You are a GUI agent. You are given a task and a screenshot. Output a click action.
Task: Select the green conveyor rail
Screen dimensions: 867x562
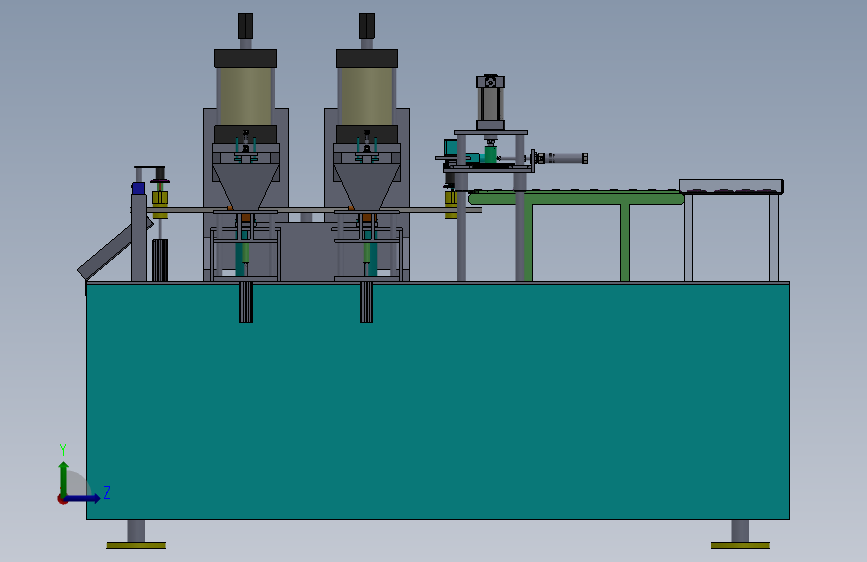tap(576, 197)
